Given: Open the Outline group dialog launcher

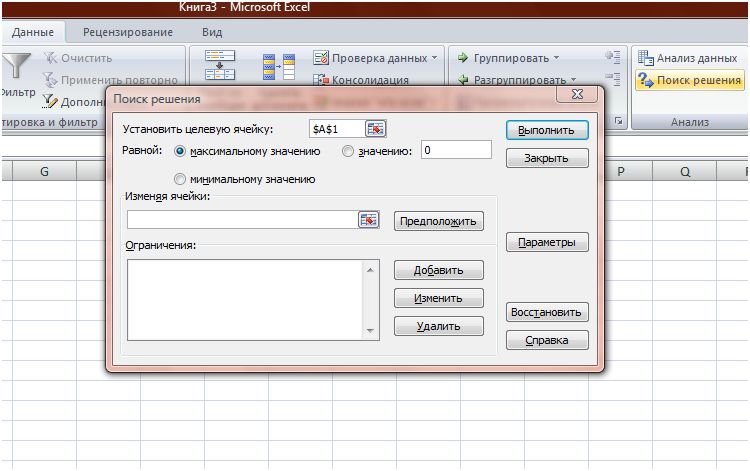Looking at the screenshot, I should pos(618,121).
